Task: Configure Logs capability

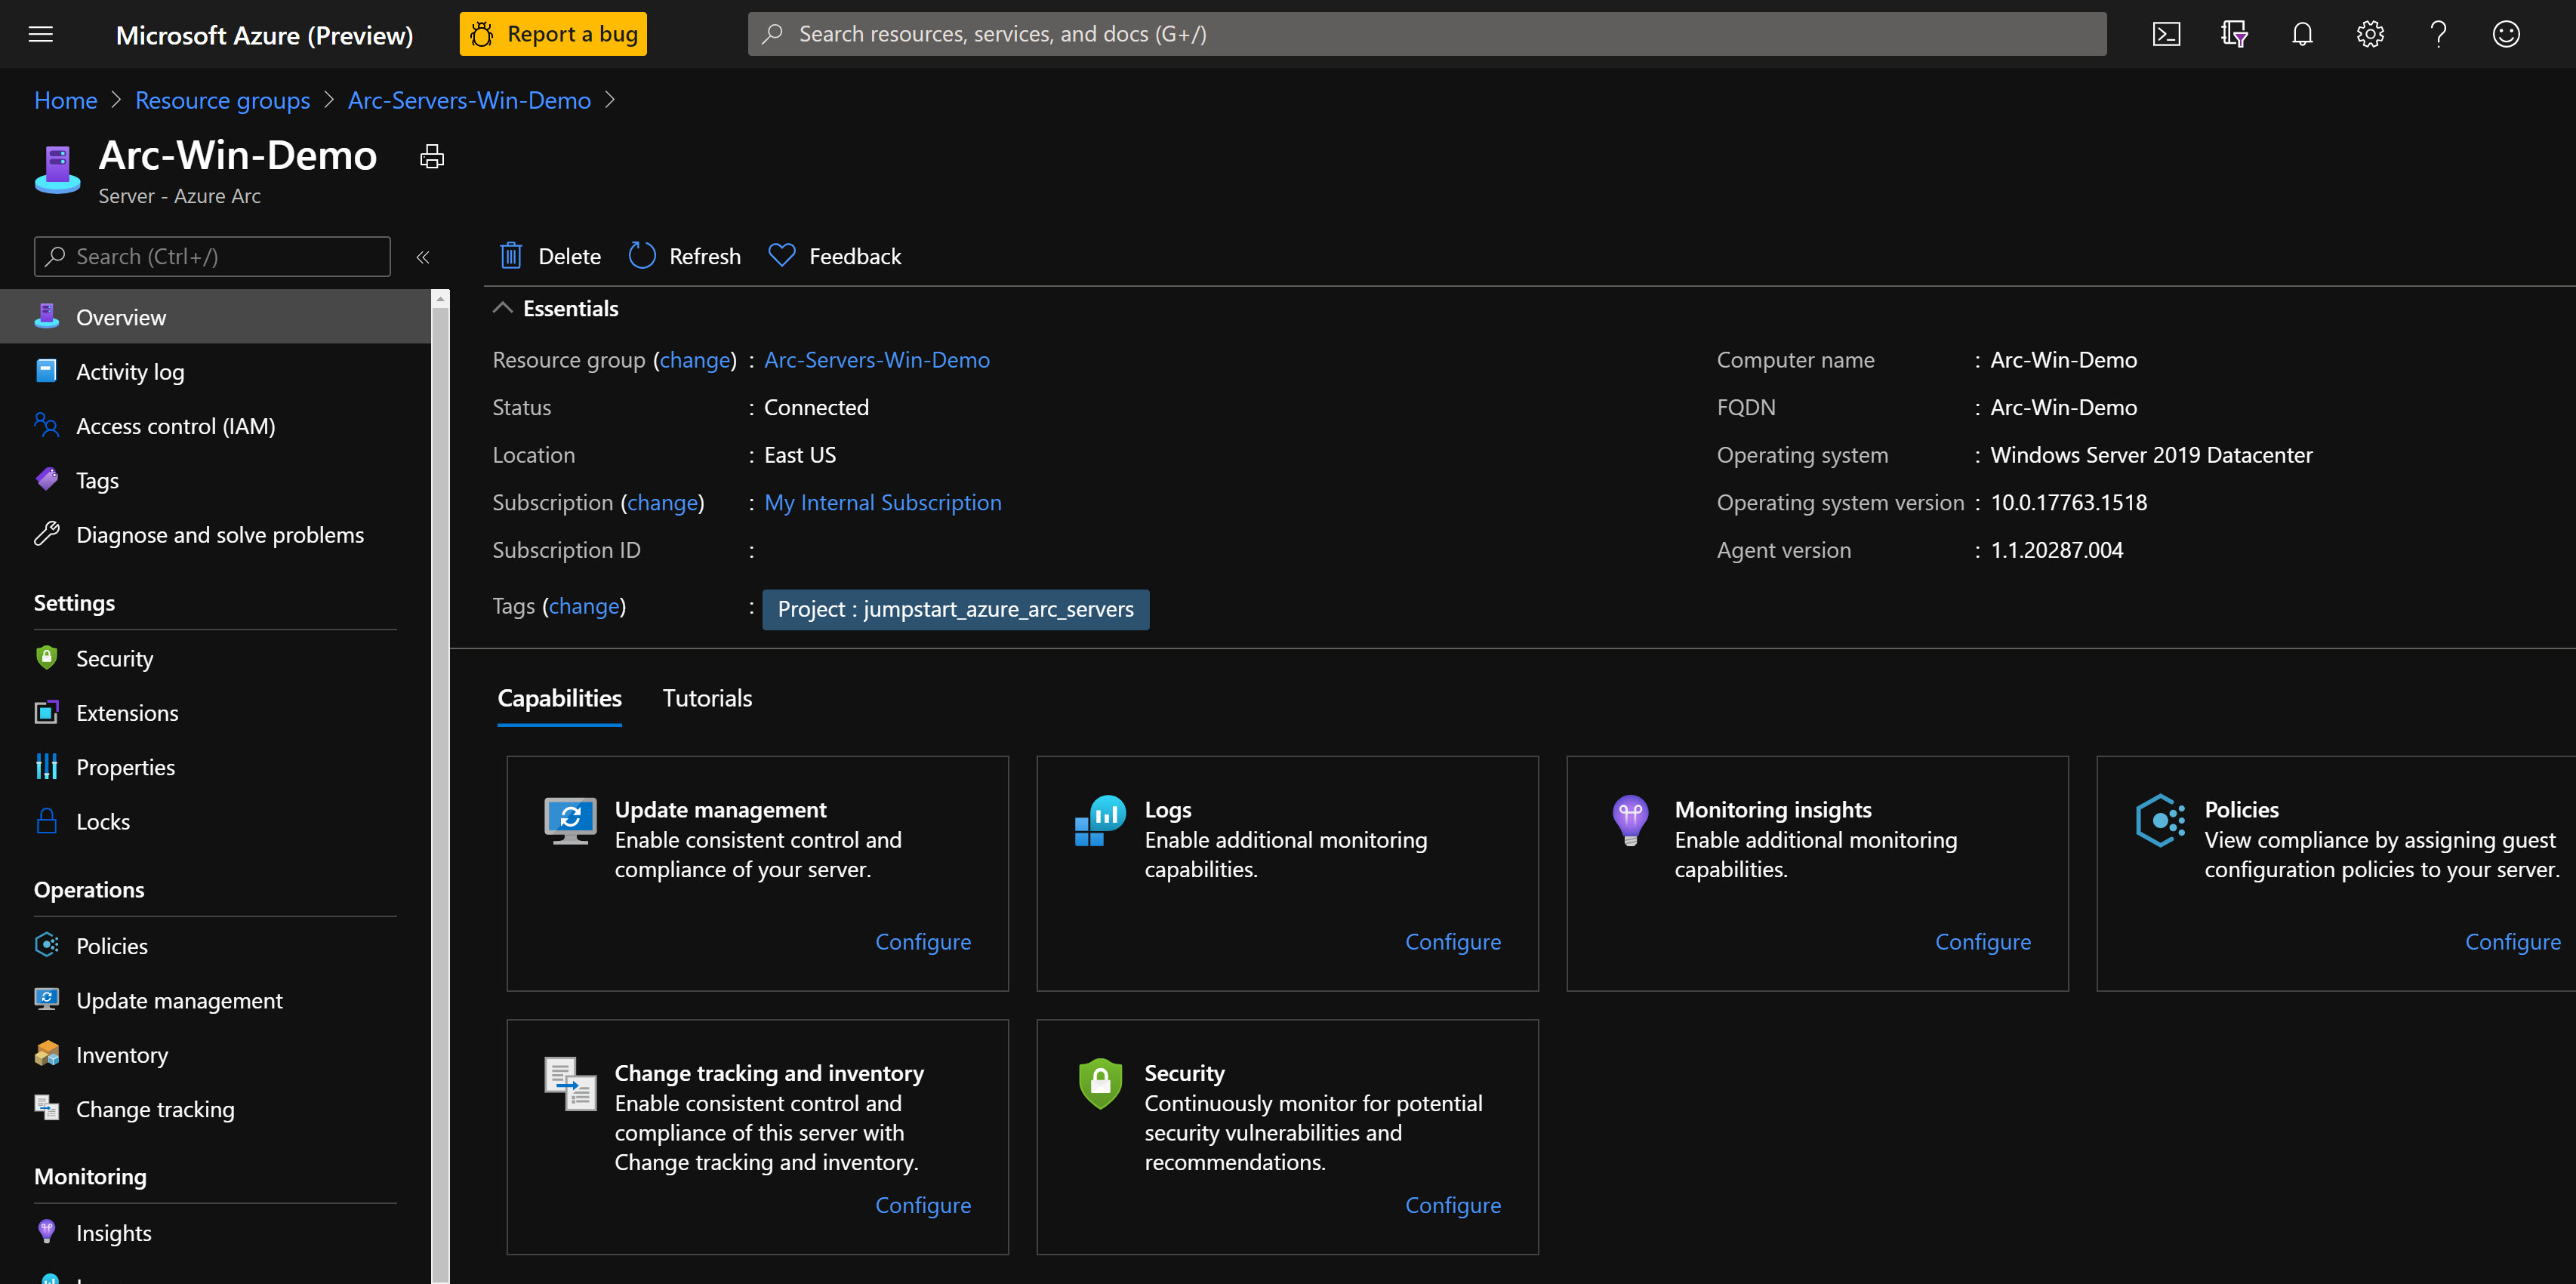Action: pyautogui.click(x=1453, y=942)
